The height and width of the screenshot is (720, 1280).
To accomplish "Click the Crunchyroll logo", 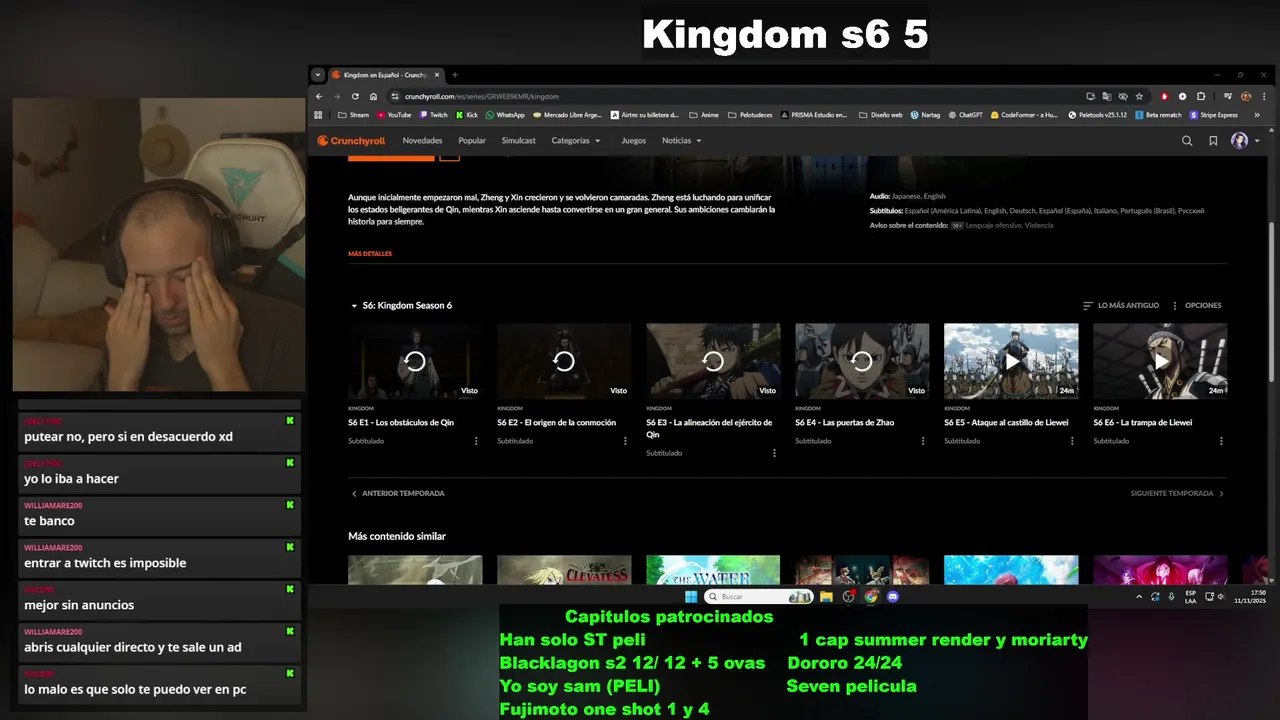I will 351,141.
